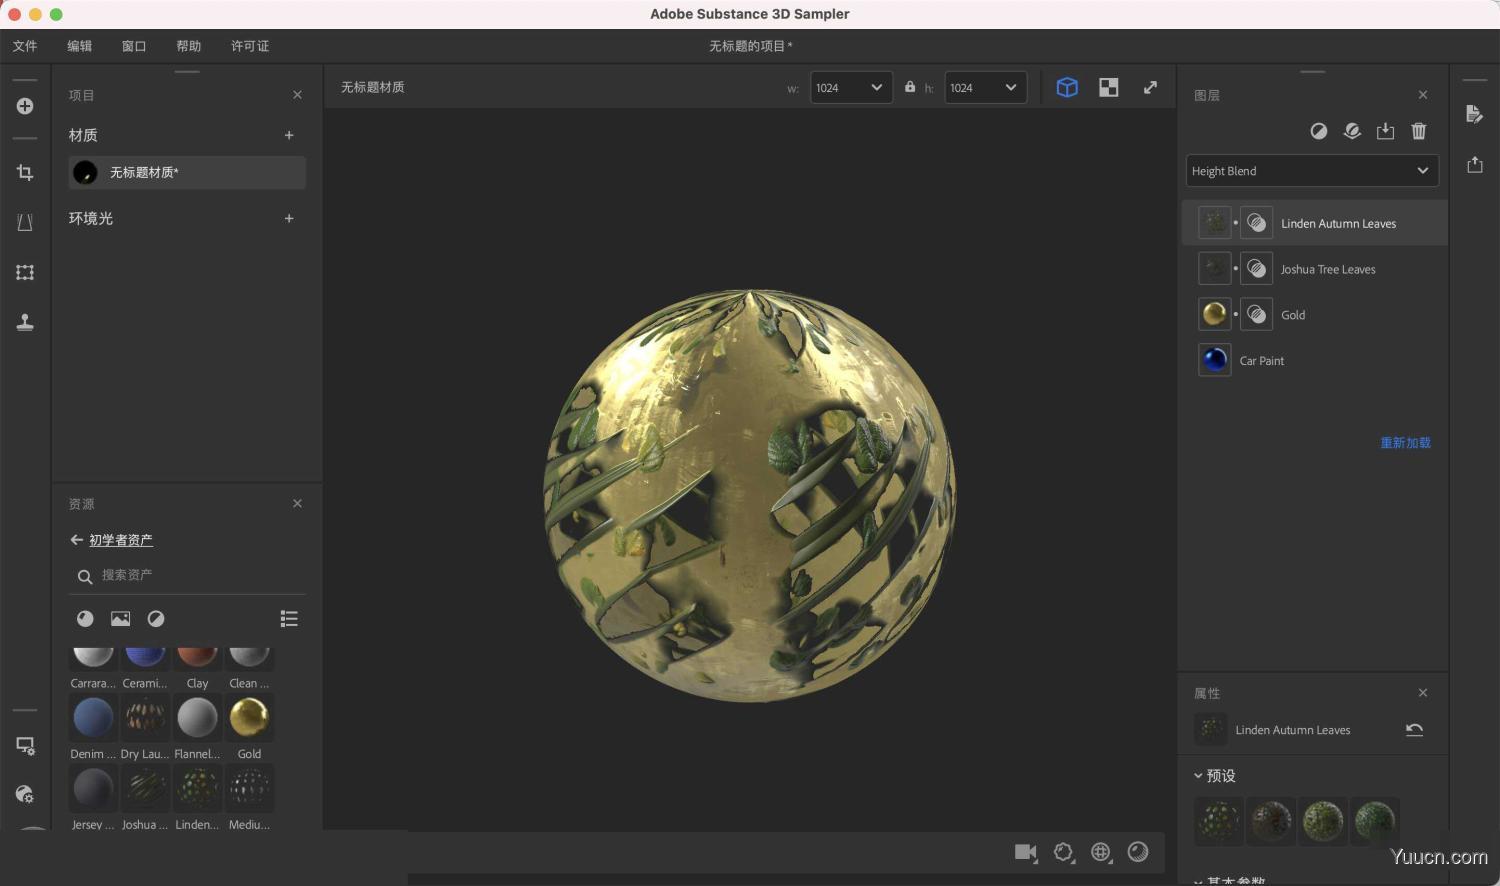Viewport: 1500px width, 886px height.
Task: Go back via 初学者资产 link
Action: [x=120, y=540]
